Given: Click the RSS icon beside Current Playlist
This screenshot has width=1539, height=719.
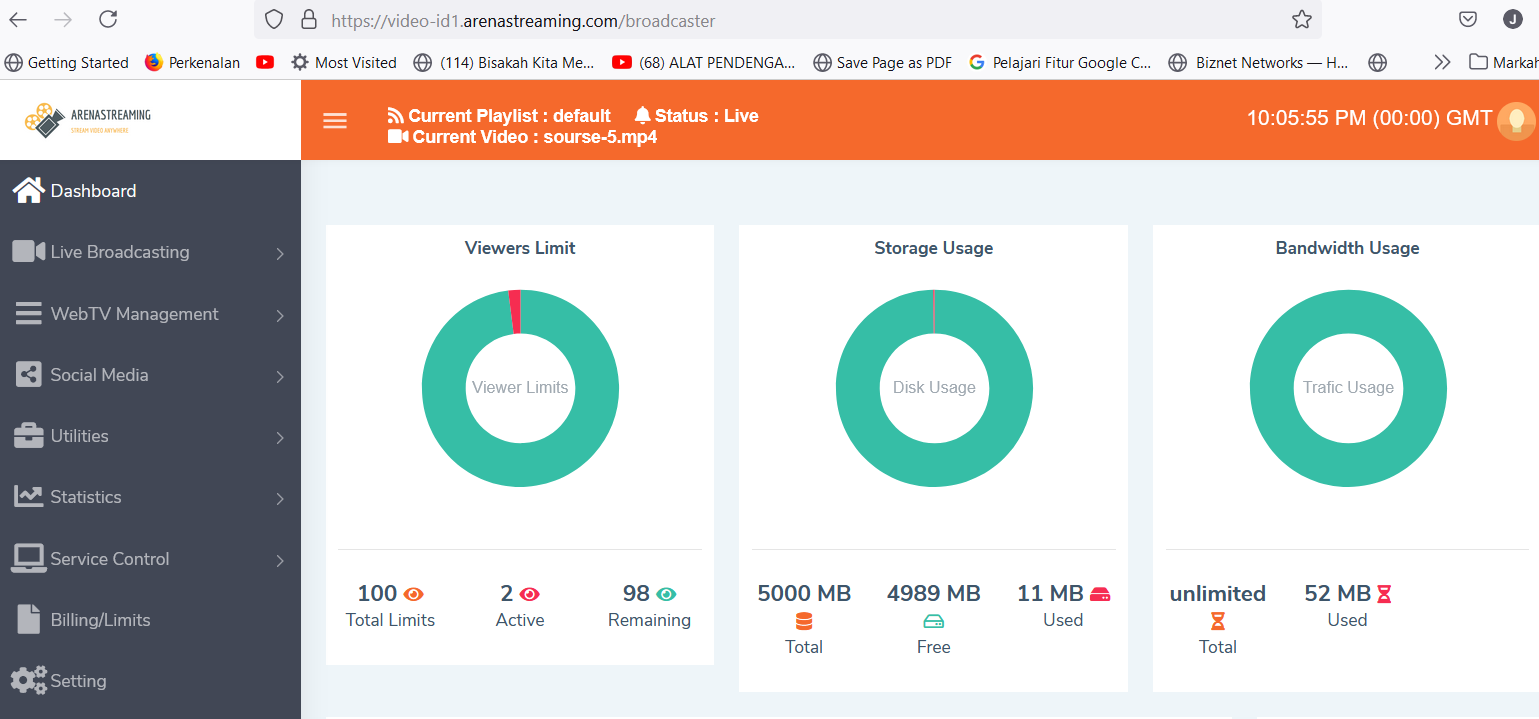Looking at the screenshot, I should (396, 115).
